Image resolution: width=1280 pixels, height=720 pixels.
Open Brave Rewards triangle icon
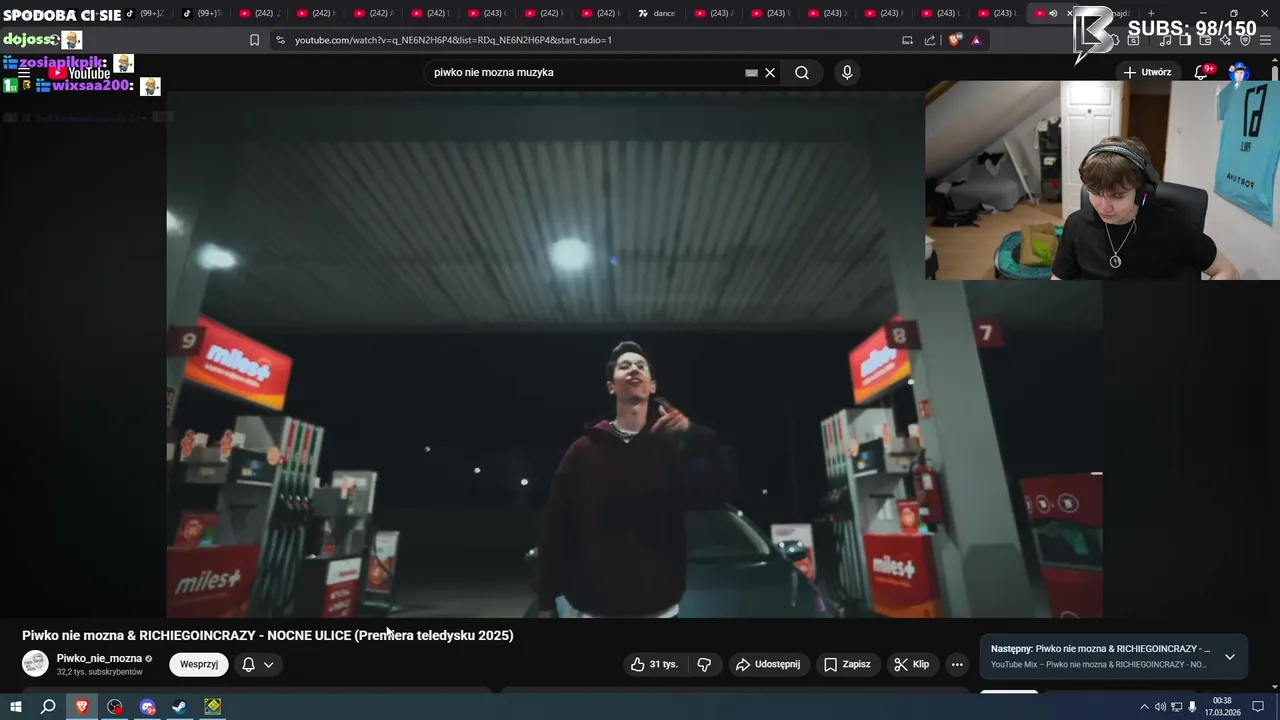(976, 40)
